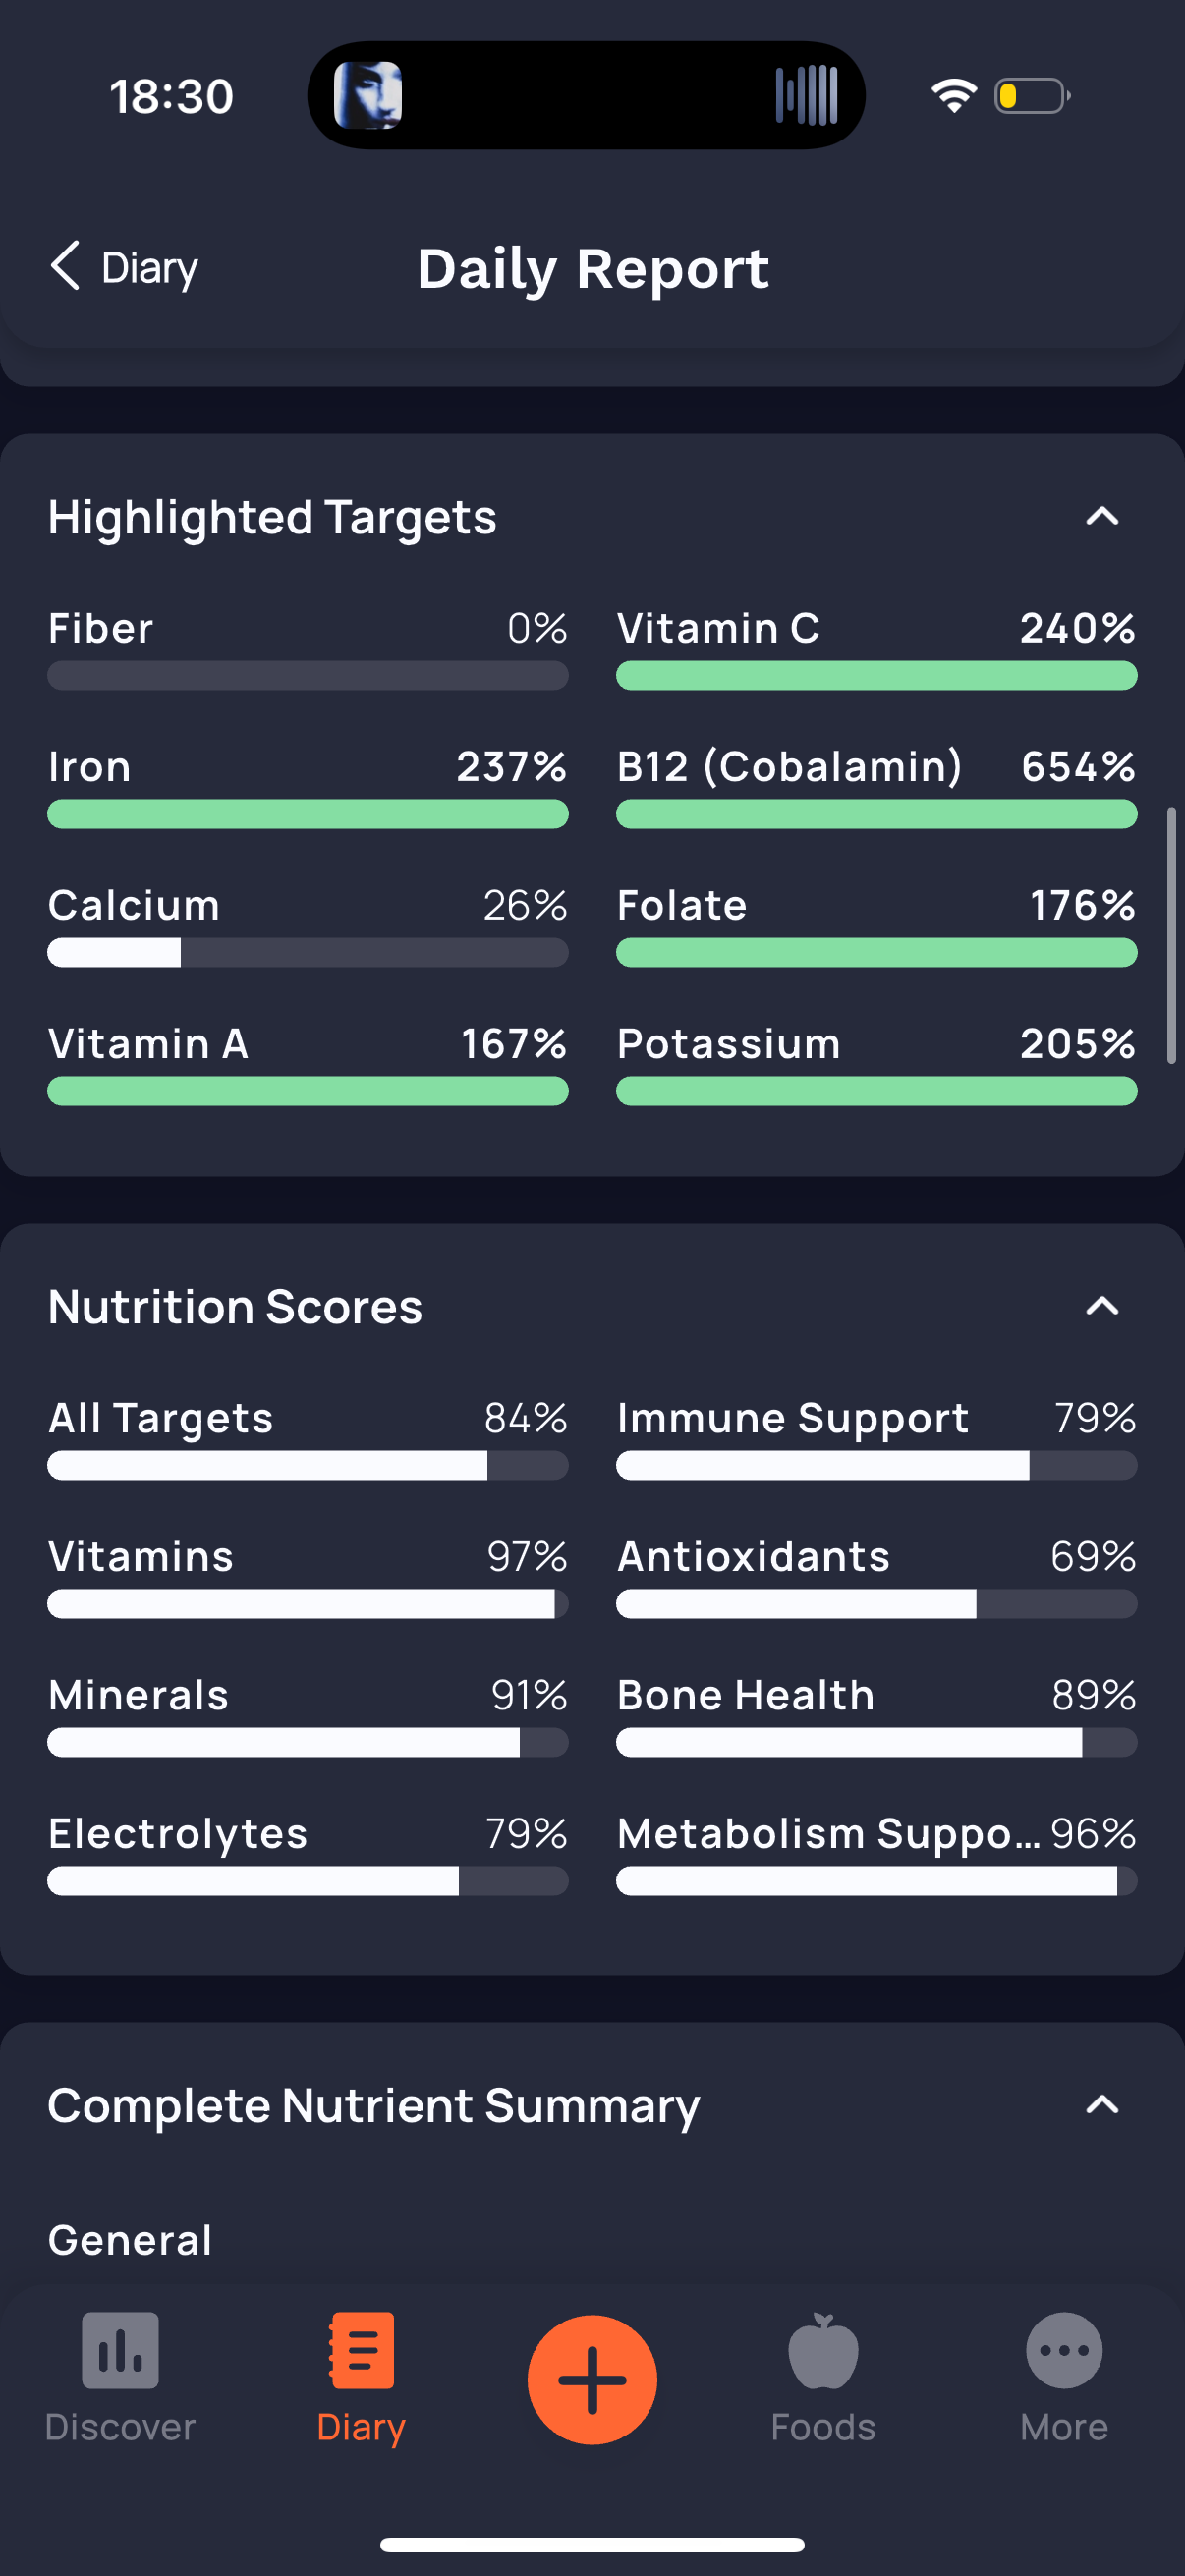Tap the back chevron next to Diary
This screenshot has height=2576, width=1185.
[65, 266]
